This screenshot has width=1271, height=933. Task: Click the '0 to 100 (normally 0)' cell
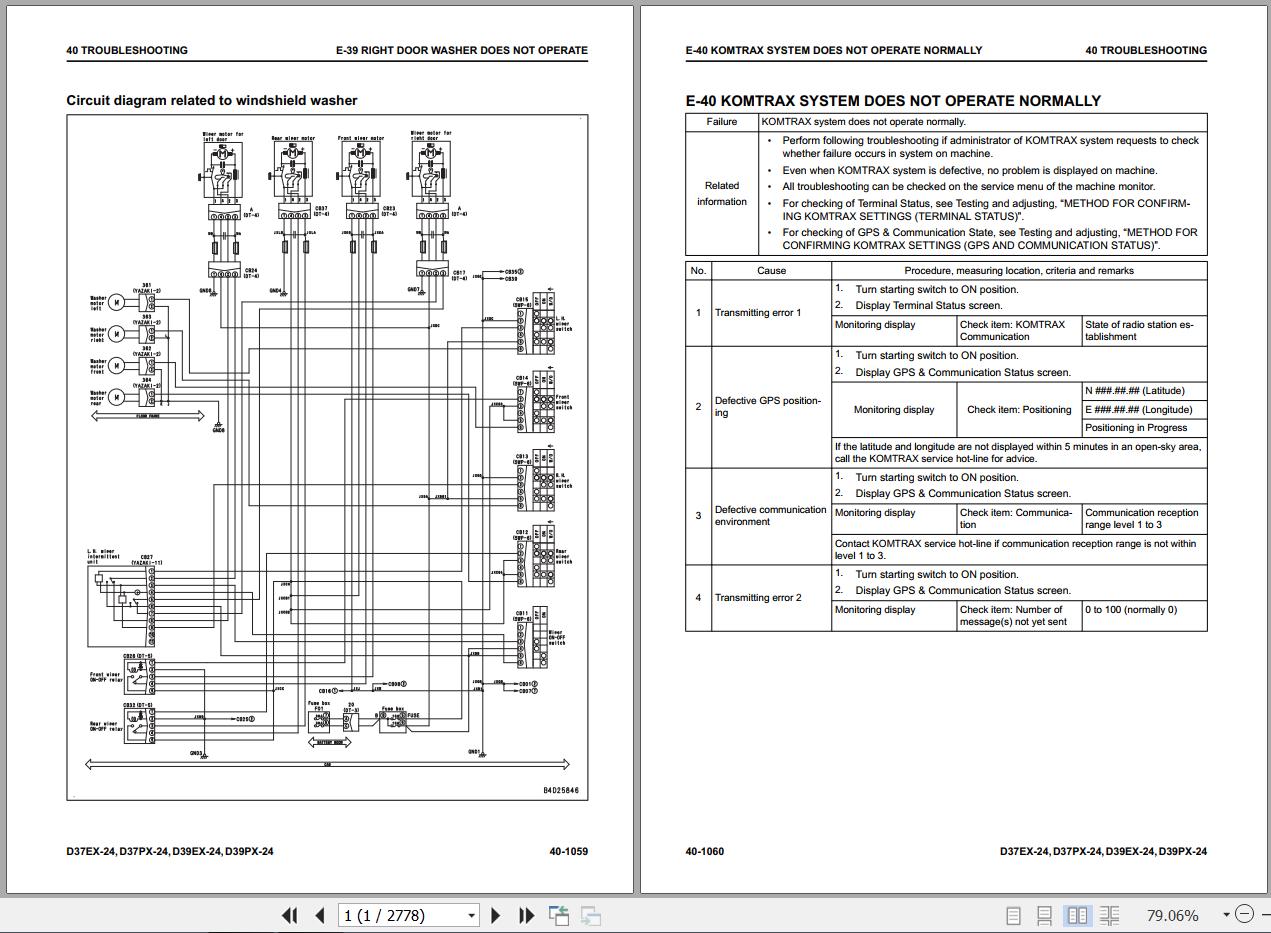[x=1144, y=616]
